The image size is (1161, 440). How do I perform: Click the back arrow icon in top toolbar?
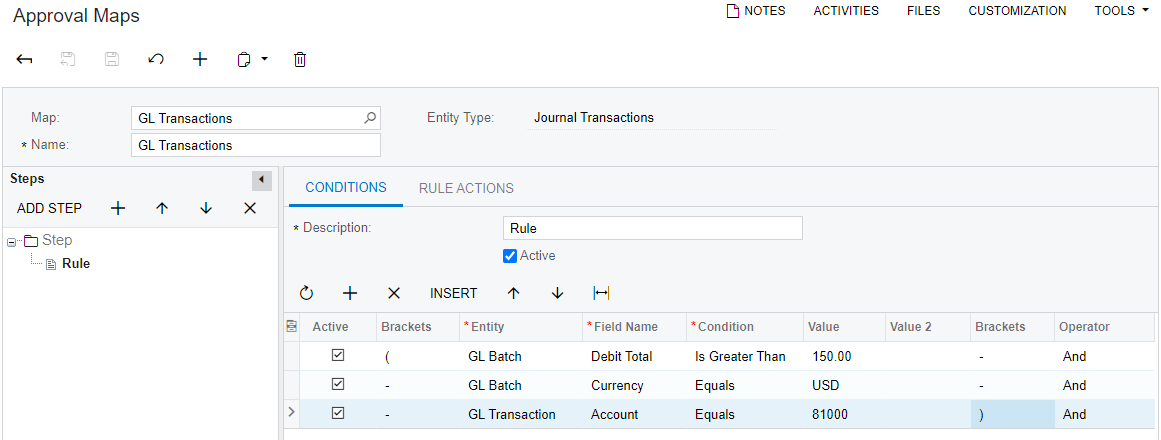(x=25, y=60)
